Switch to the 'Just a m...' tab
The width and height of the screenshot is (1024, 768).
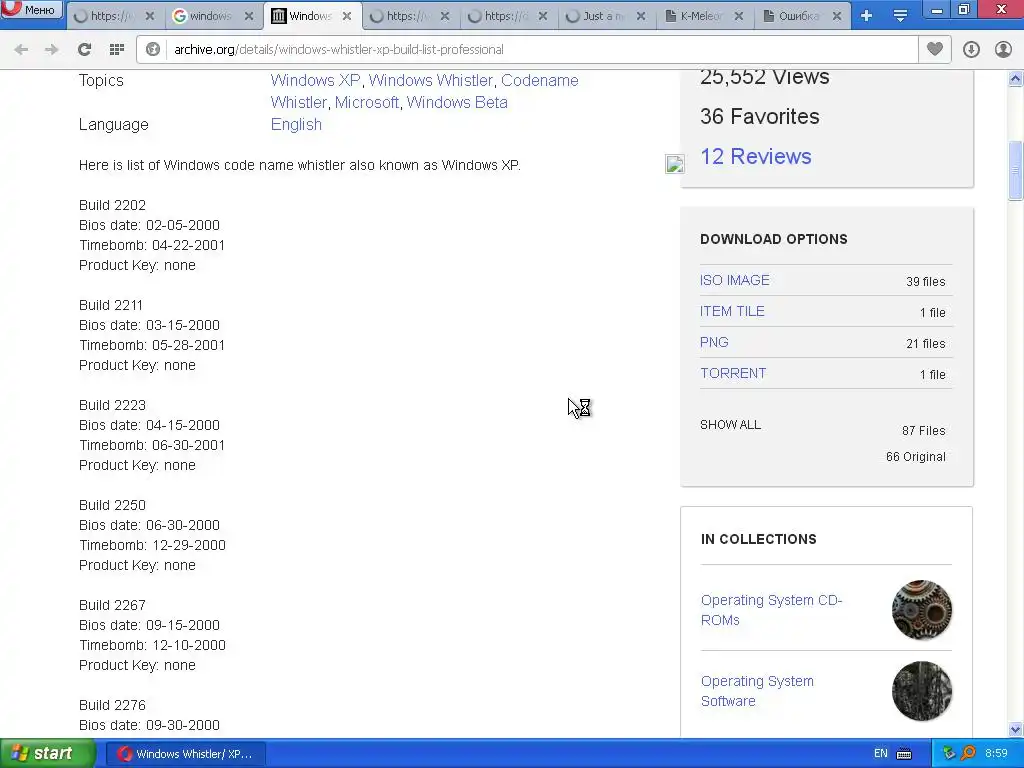pyautogui.click(x=596, y=16)
